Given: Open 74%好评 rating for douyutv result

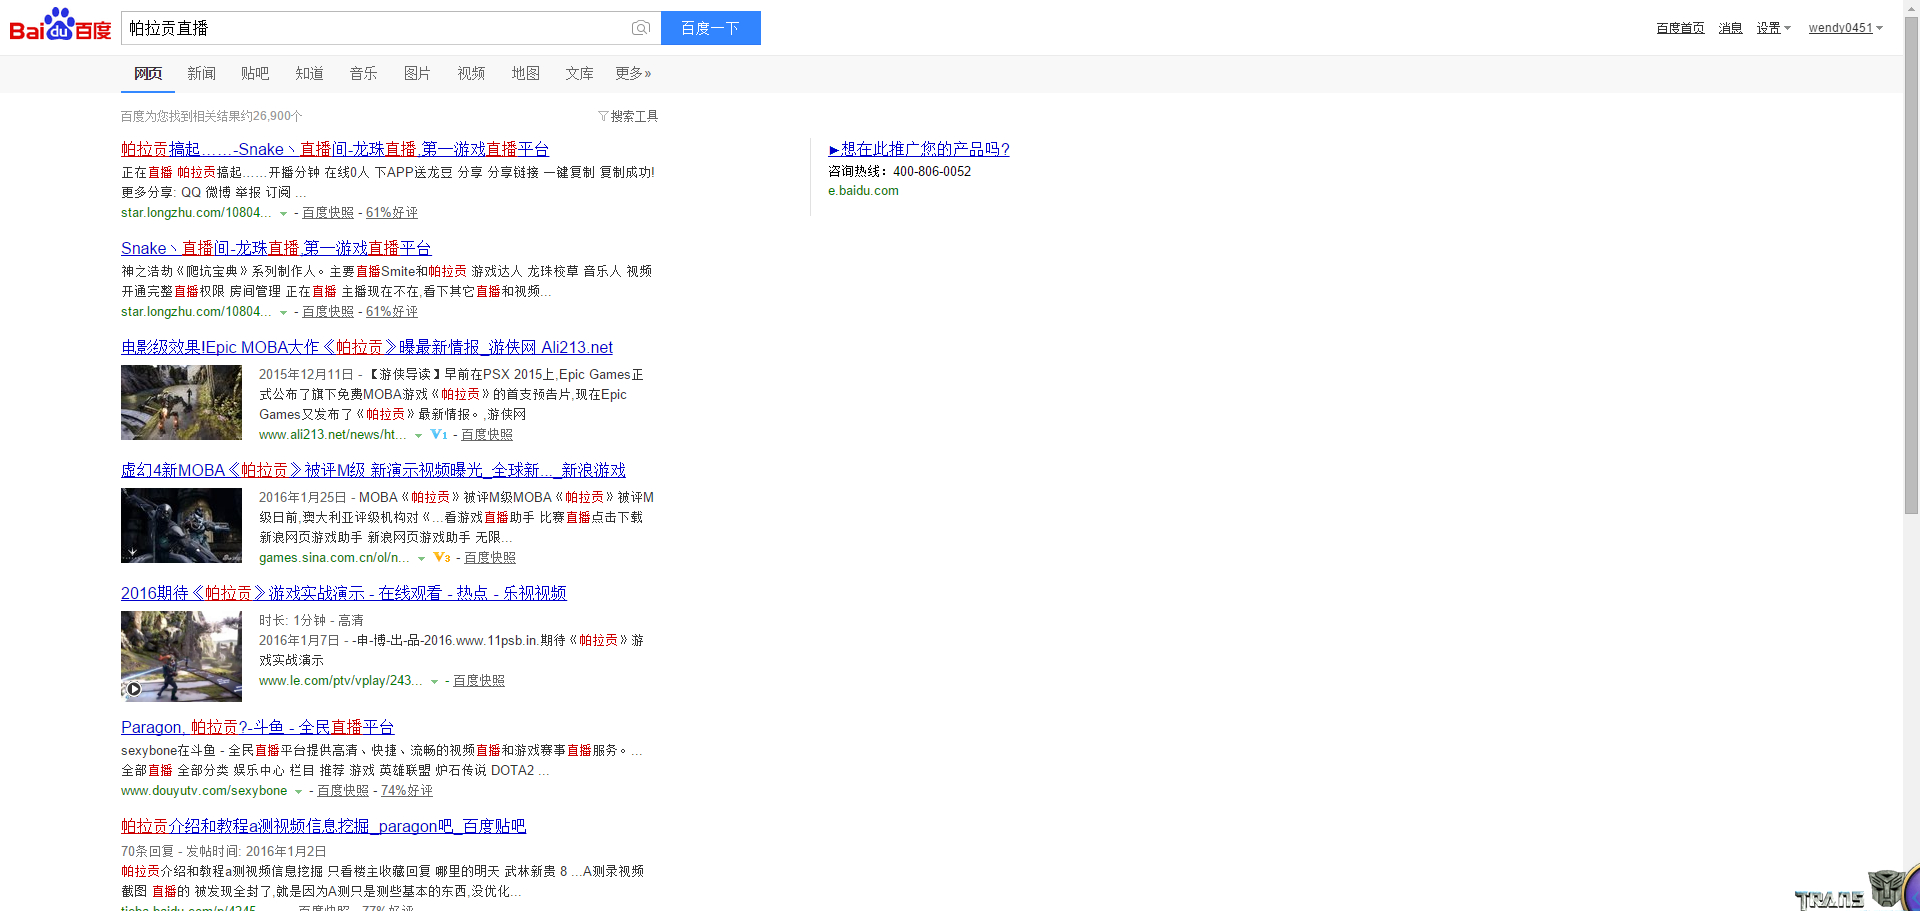Looking at the screenshot, I should click(x=407, y=791).
